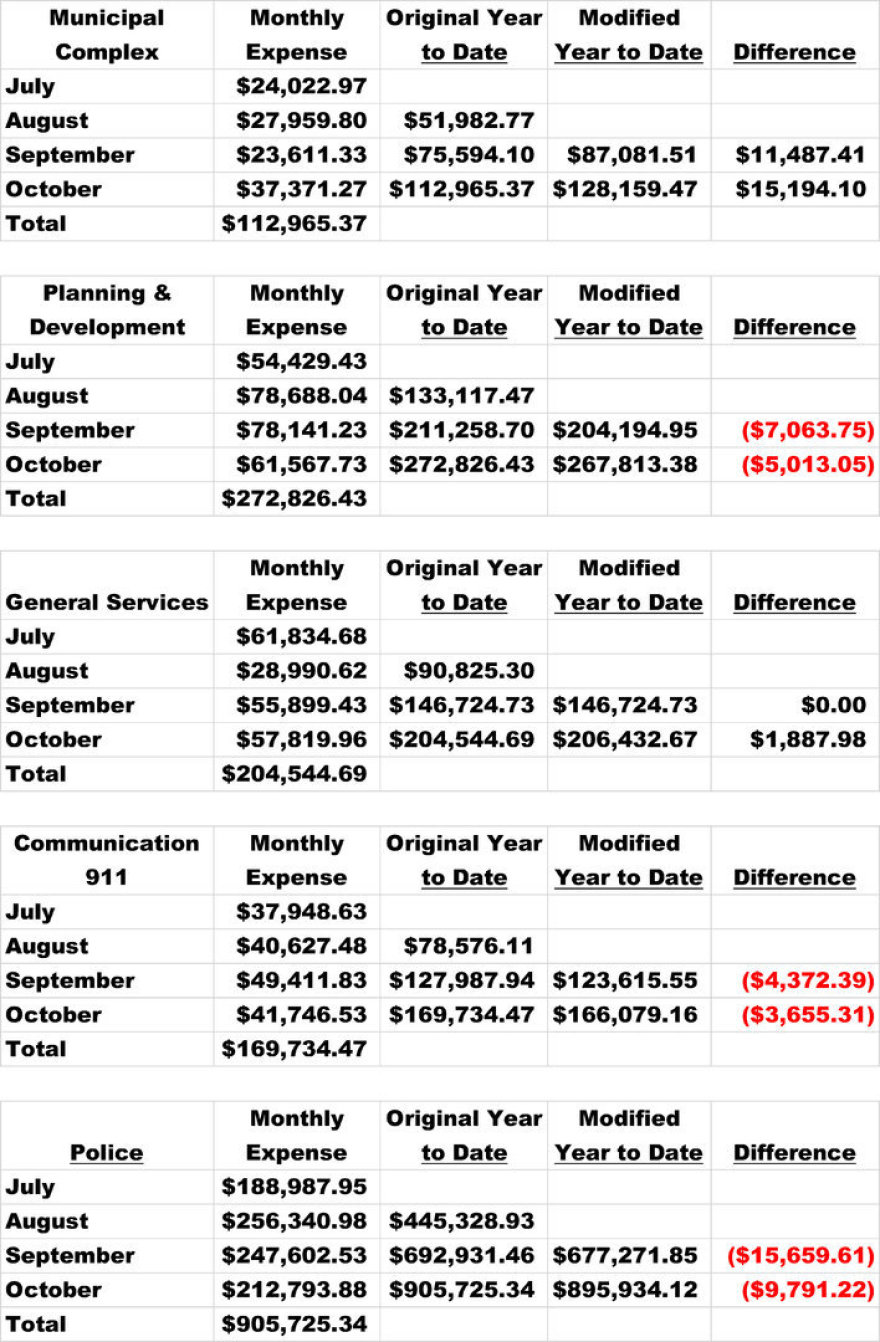The height and width of the screenshot is (1342, 880).
Task: Click red difference value ($3,655.31)
Action: coord(807,1014)
